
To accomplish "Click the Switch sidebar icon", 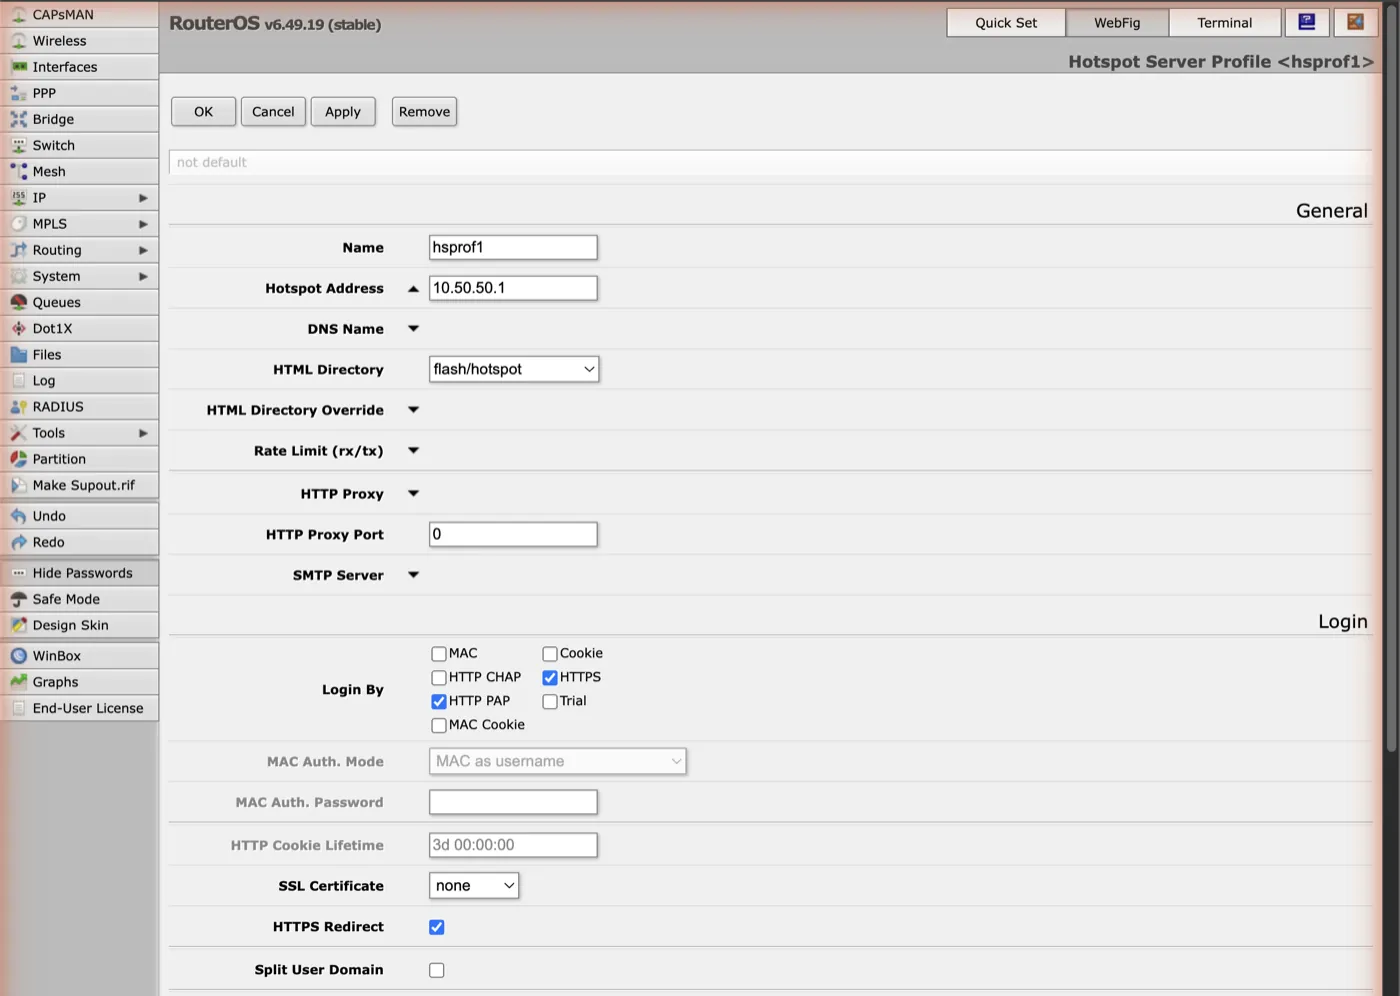I will [18, 145].
